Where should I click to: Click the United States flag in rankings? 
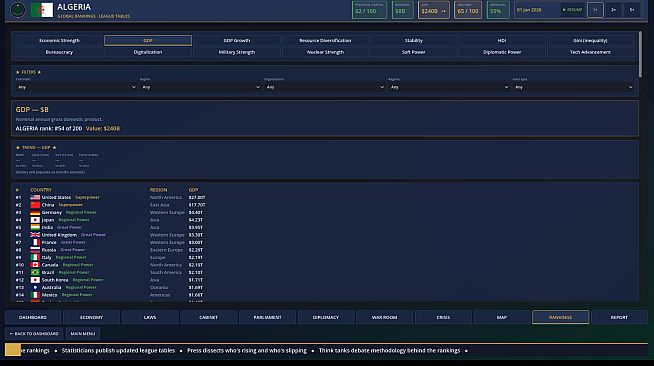coord(35,197)
